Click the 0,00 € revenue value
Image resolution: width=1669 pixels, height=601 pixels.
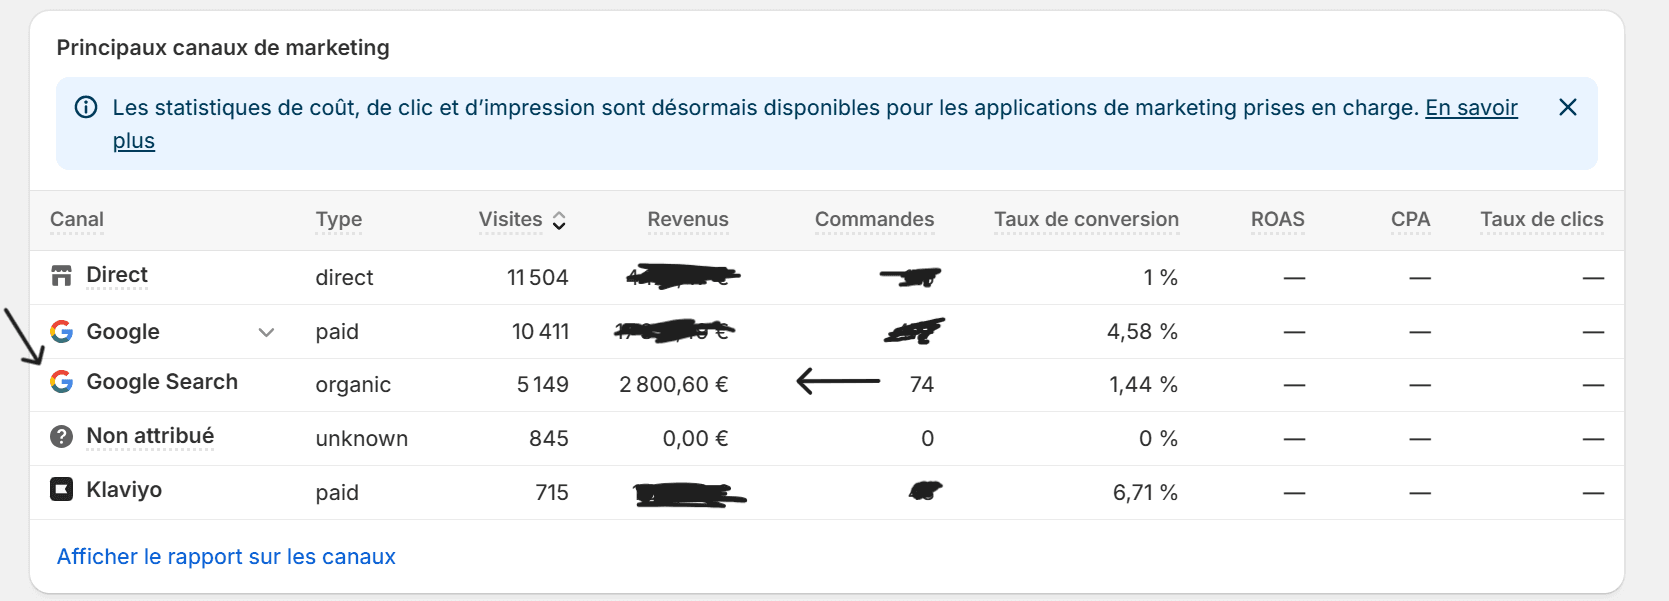696,439
